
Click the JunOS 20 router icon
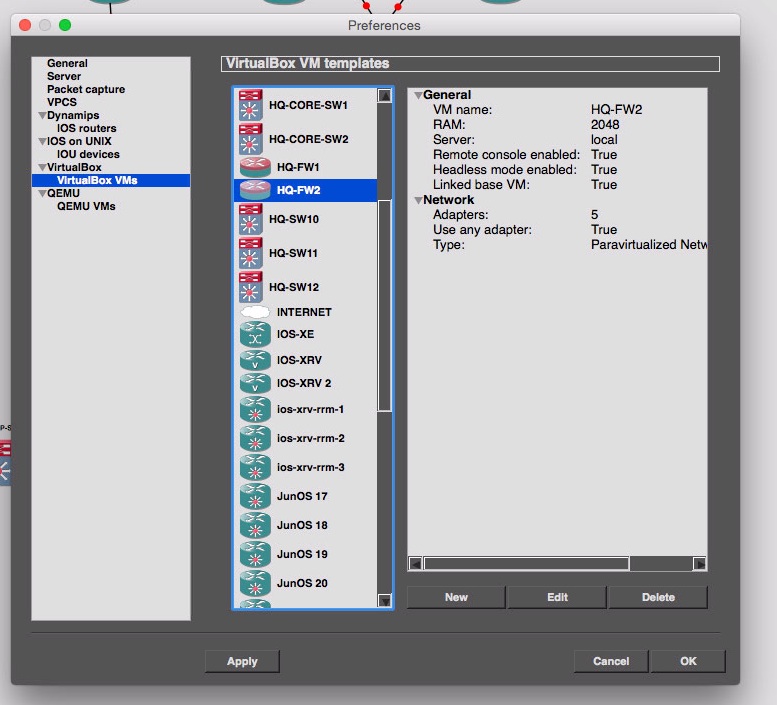coord(255,583)
